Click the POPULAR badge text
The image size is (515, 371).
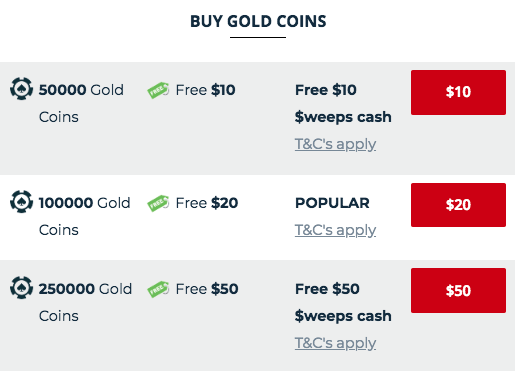tap(332, 203)
